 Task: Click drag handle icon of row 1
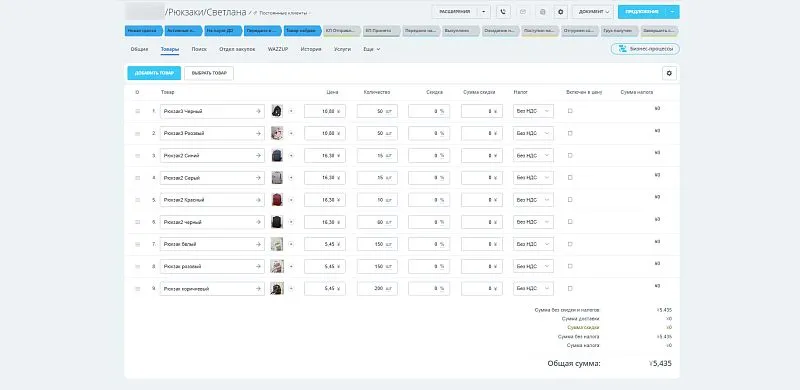coord(137,111)
